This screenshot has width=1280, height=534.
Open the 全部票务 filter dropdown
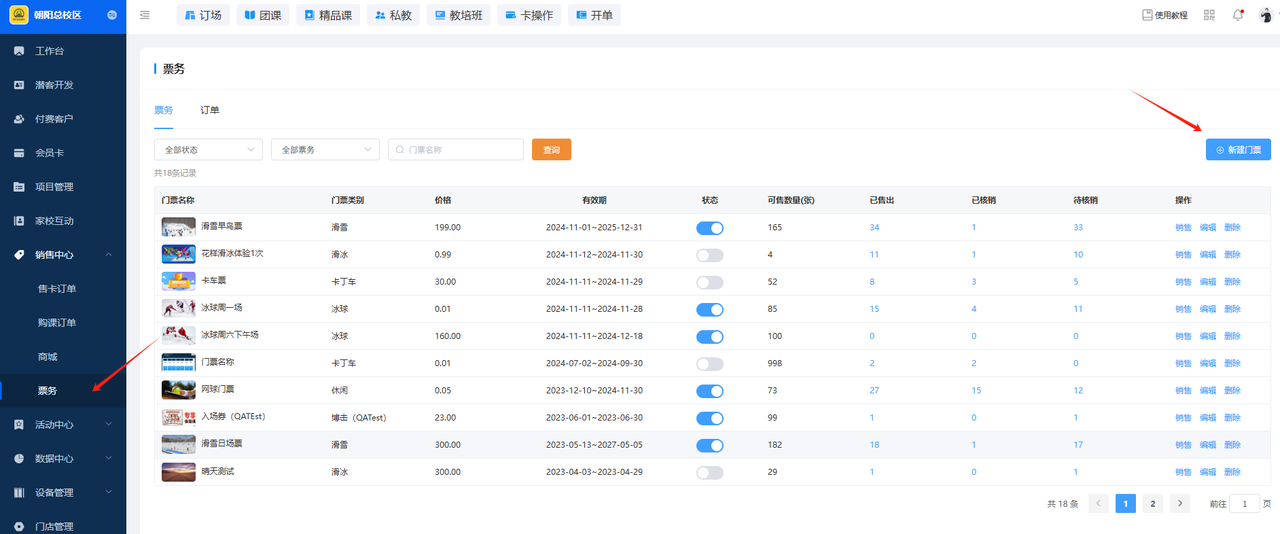tap(325, 150)
